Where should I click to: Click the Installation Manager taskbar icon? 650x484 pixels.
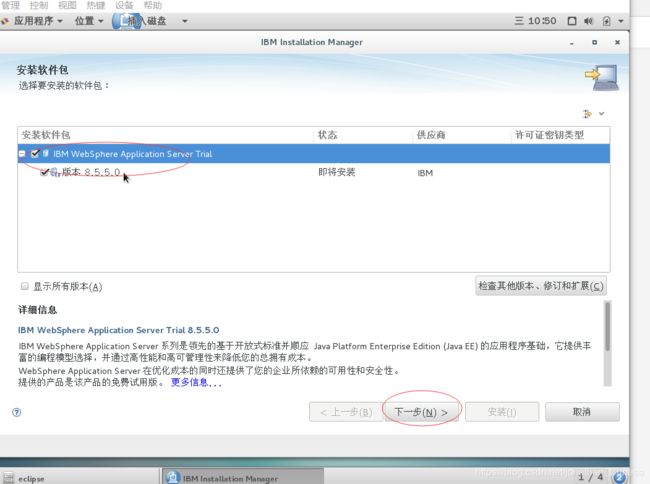pyautogui.click(x=172, y=477)
